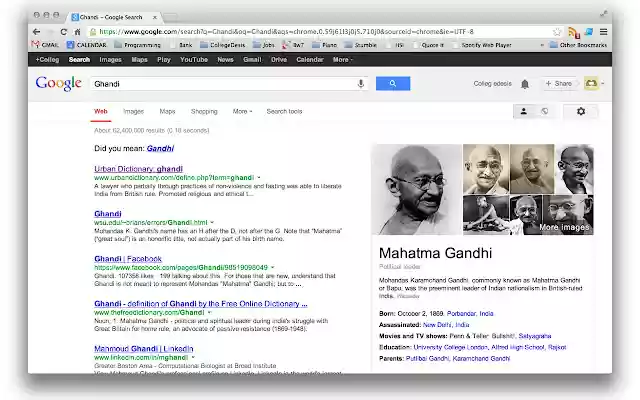The height and width of the screenshot is (400, 640).
Task: Open the Urban Dictionary: ghandi result
Action: tap(138, 169)
